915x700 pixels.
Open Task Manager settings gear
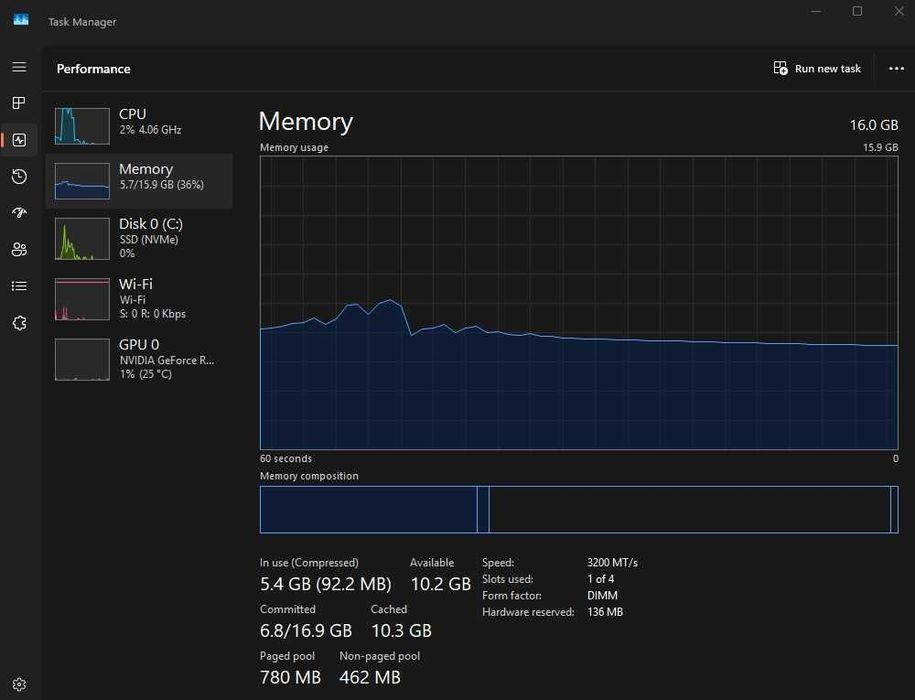(x=19, y=684)
